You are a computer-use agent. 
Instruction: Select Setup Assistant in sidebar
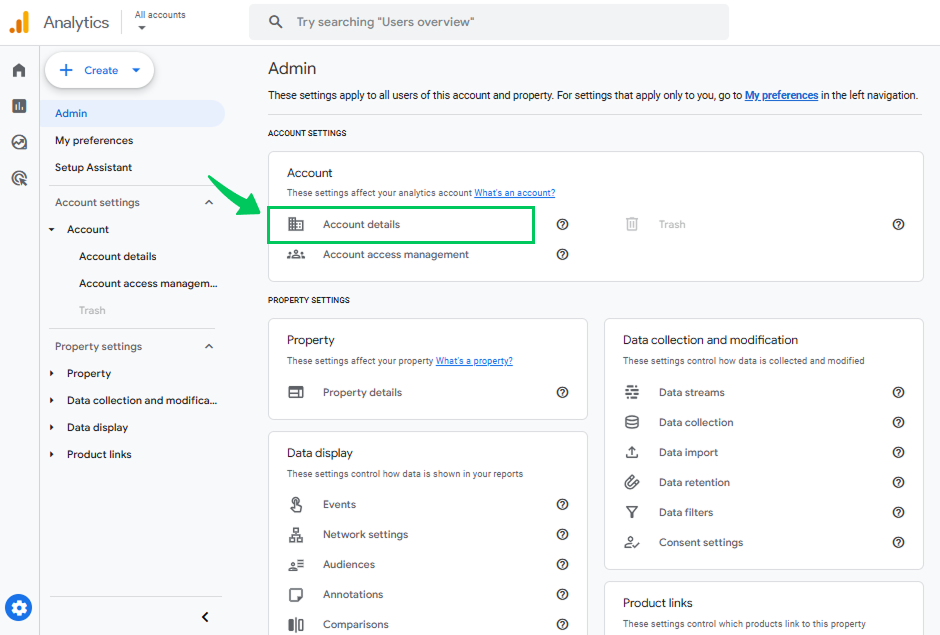click(94, 167)
